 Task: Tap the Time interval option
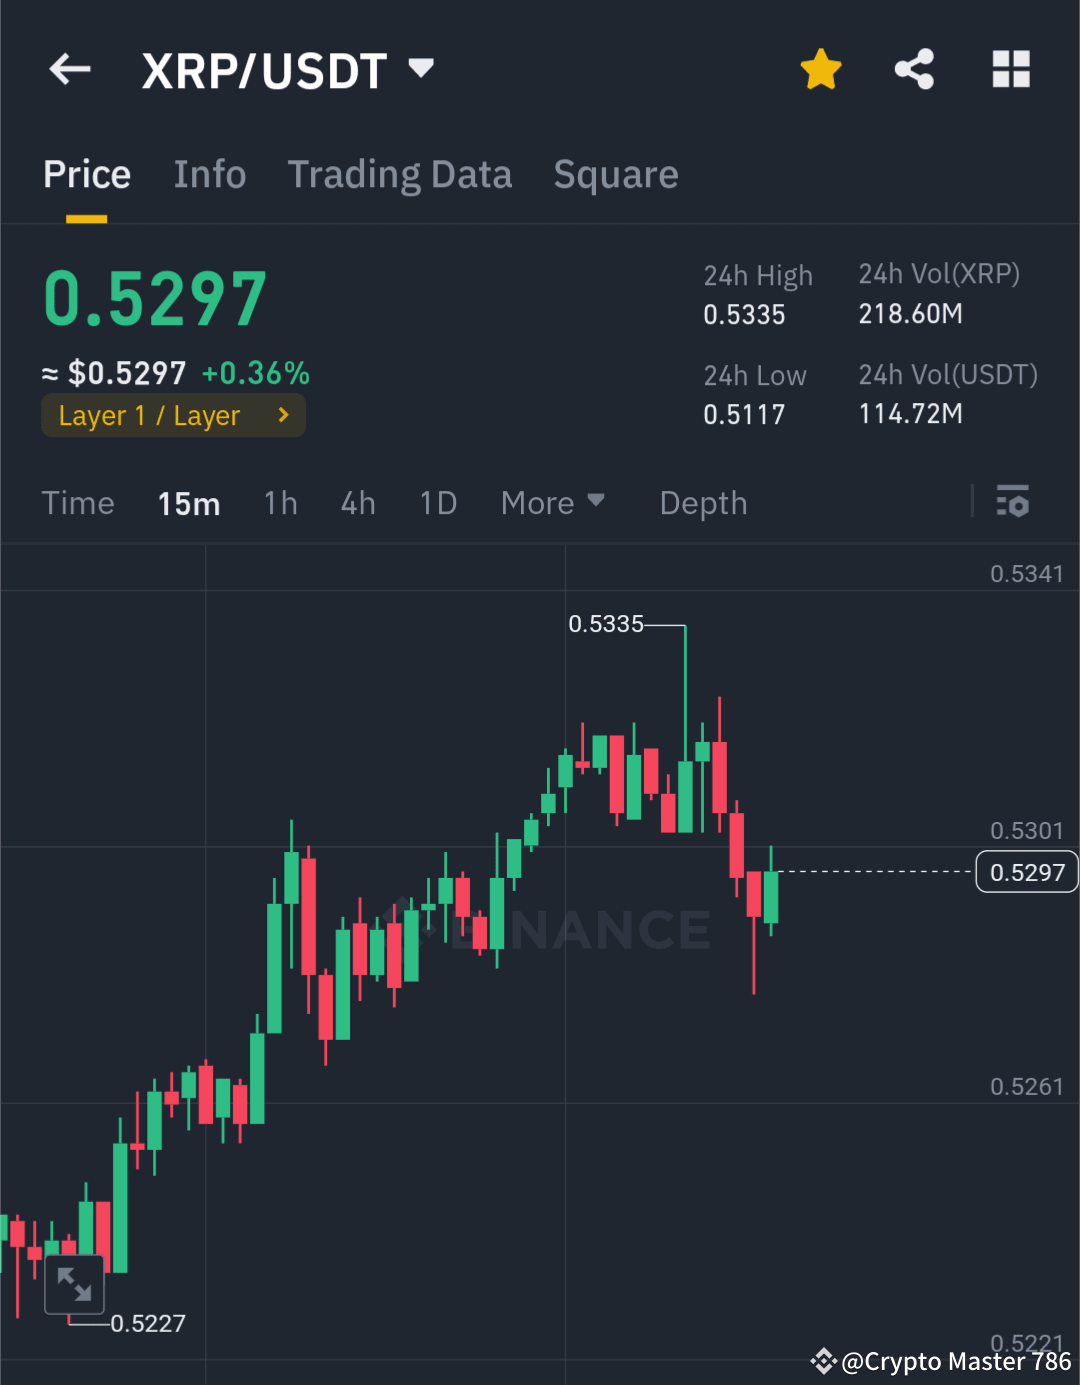(x=78, y=503)
